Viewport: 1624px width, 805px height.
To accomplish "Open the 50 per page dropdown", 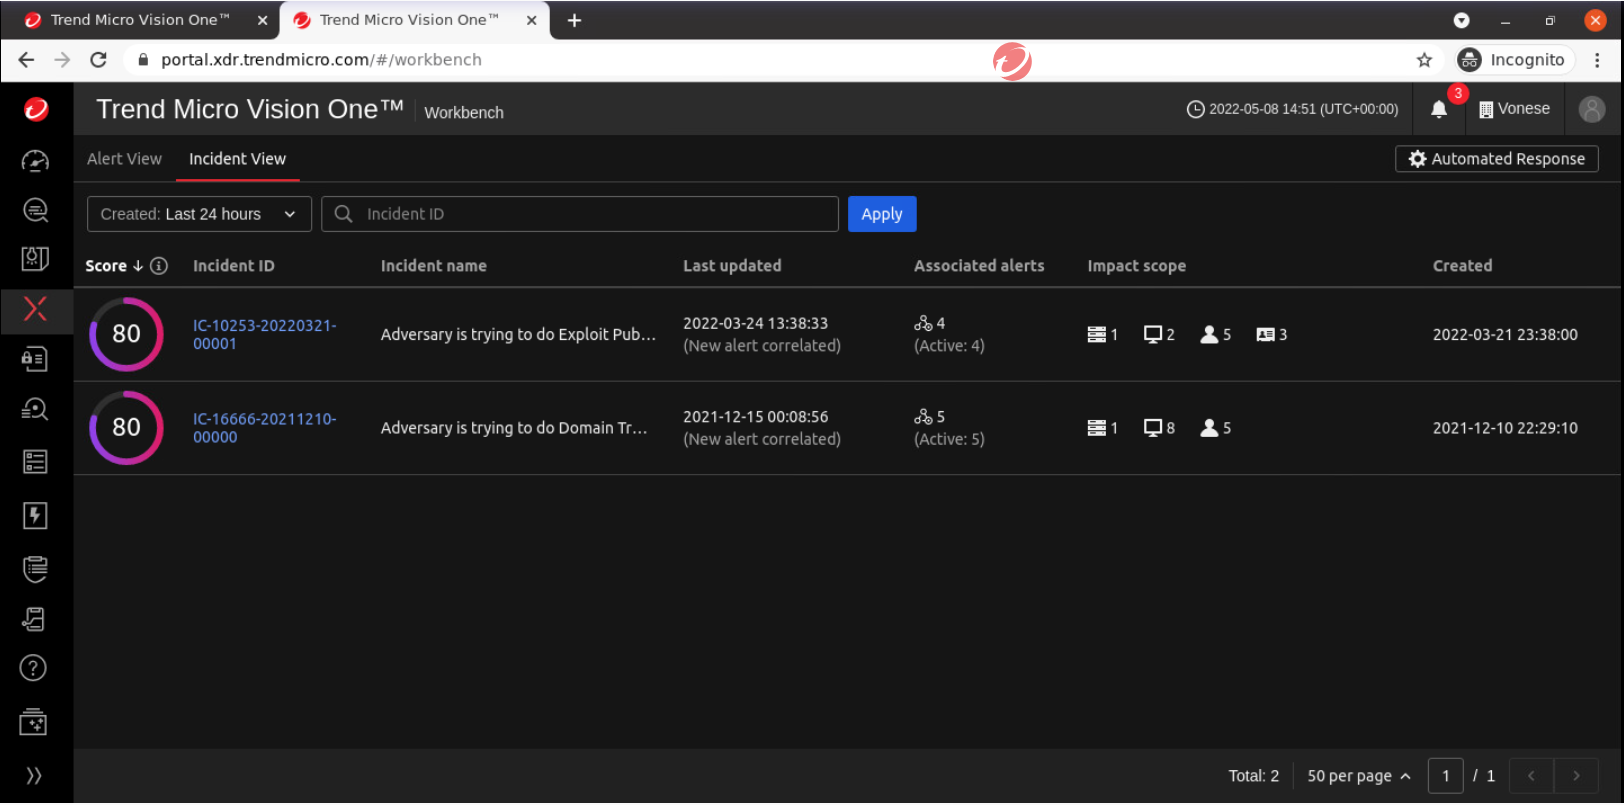I will pyautogui.click(x=1358, y=776).
